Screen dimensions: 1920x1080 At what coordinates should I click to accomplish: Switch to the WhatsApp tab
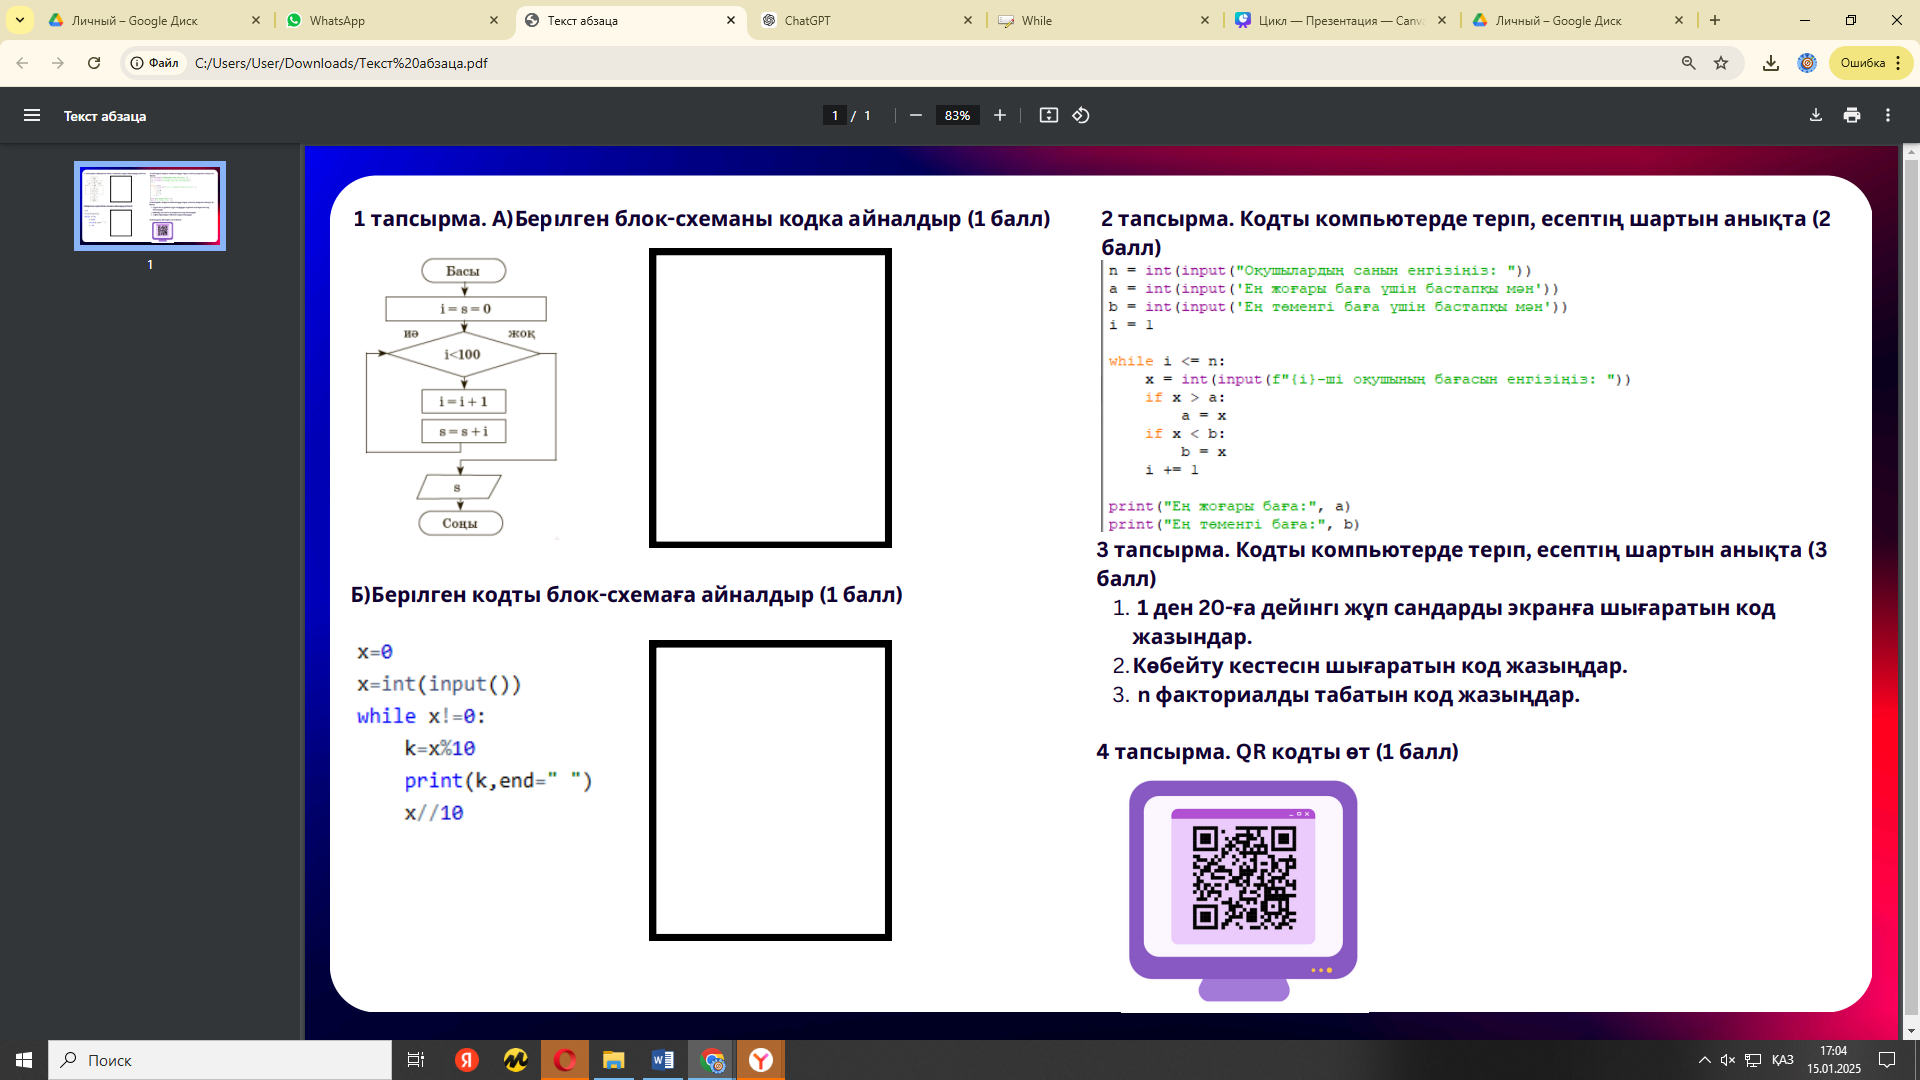[390, 20]
